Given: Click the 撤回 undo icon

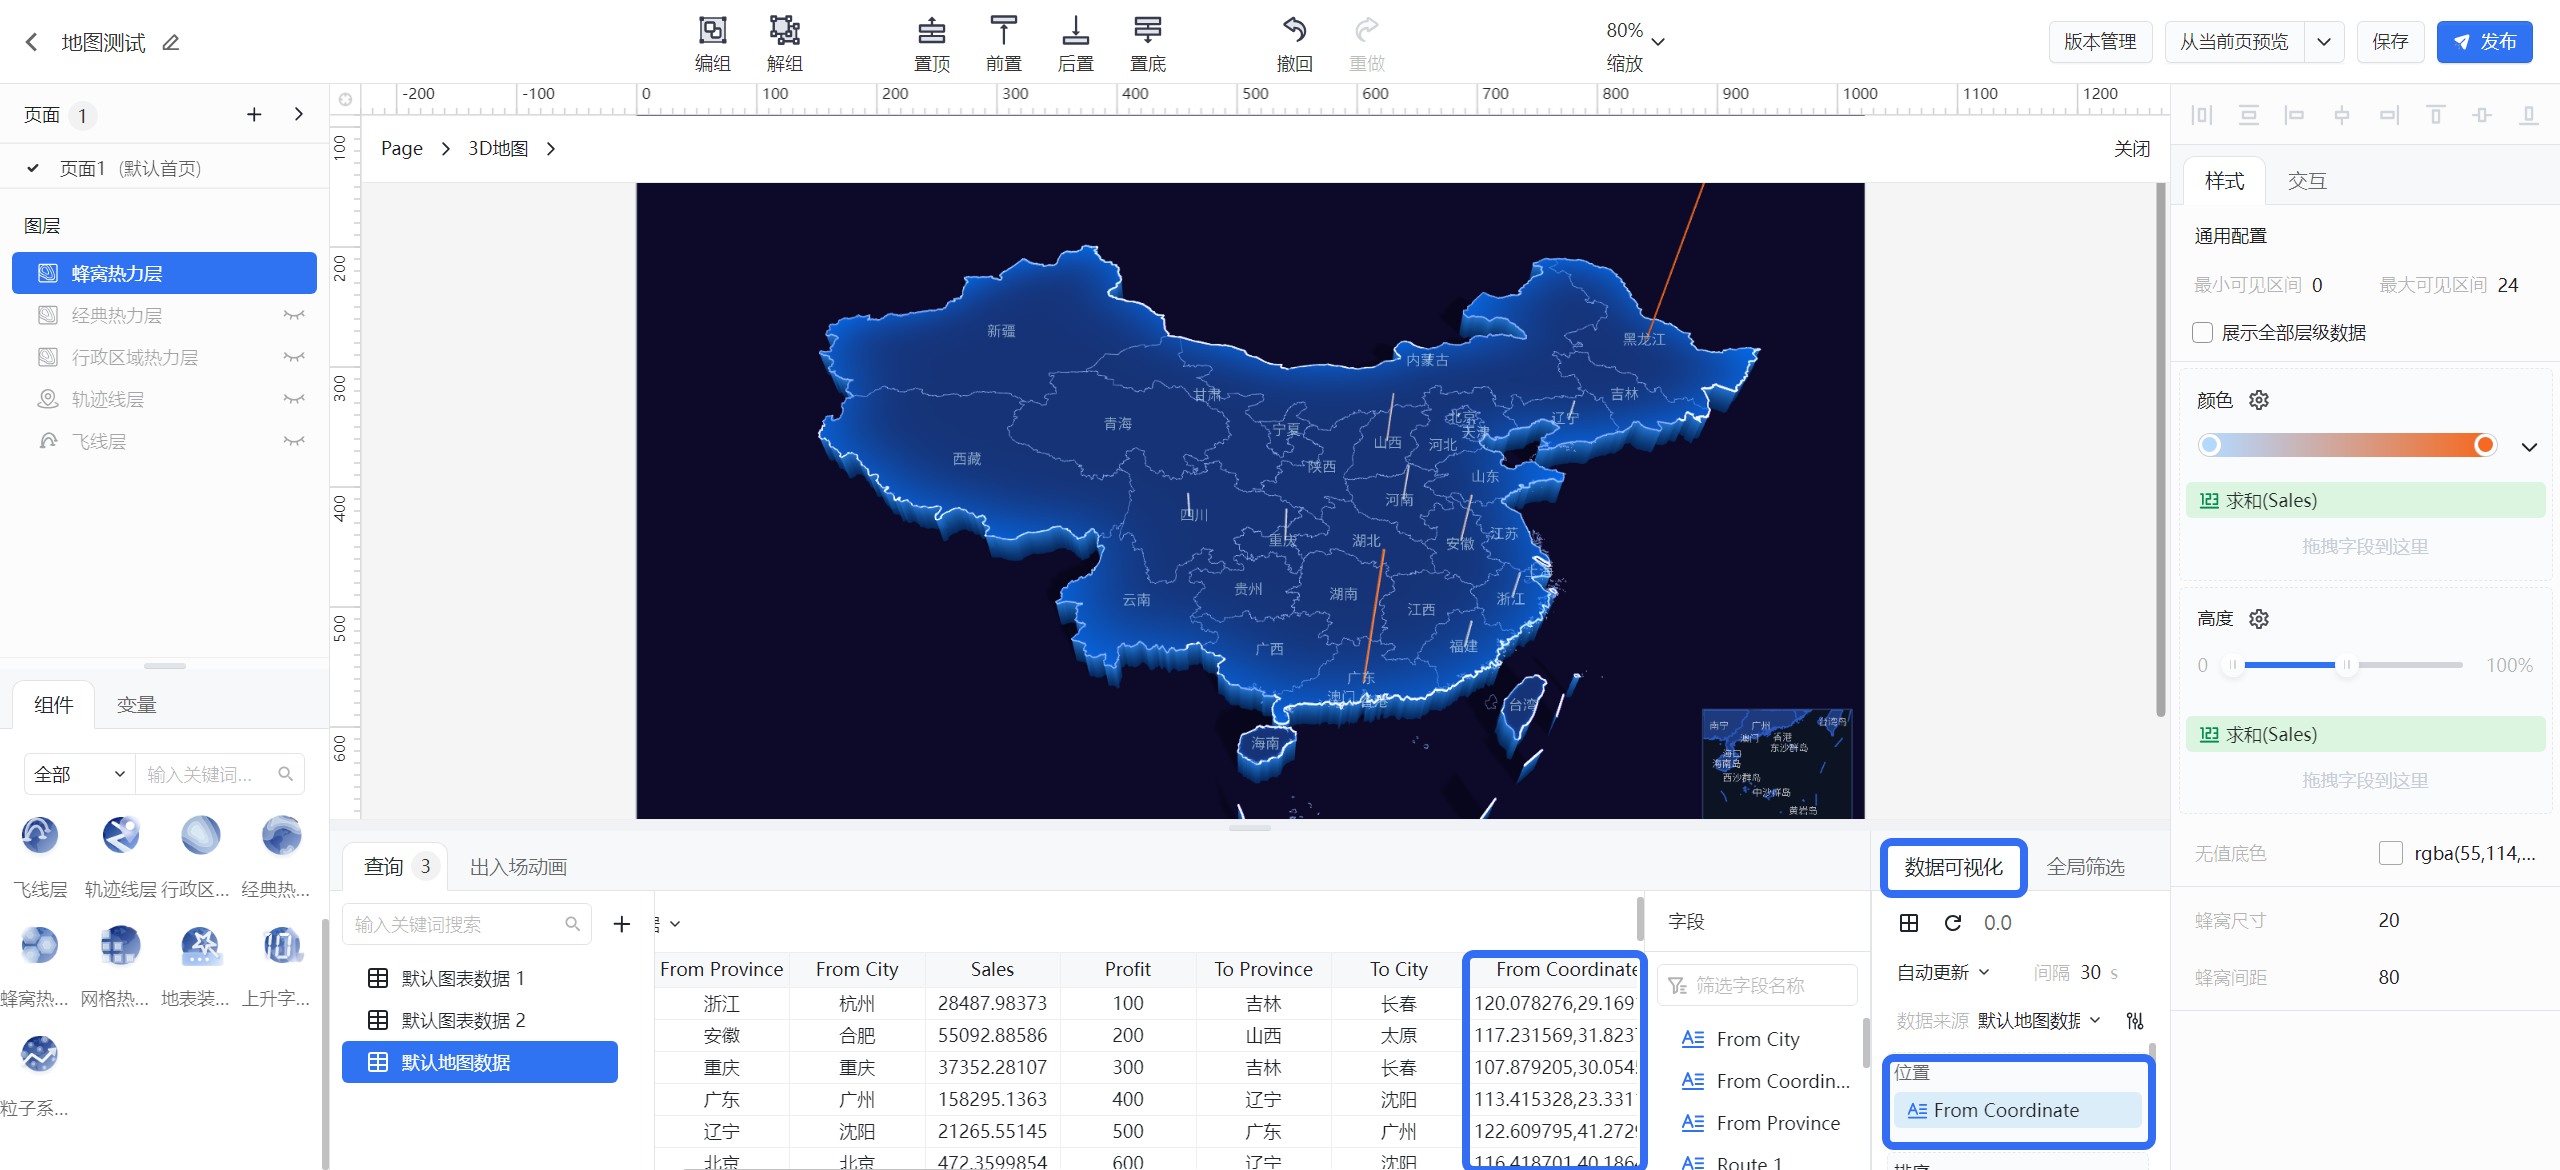Looking at the screenshot, I should [1294, 29].
